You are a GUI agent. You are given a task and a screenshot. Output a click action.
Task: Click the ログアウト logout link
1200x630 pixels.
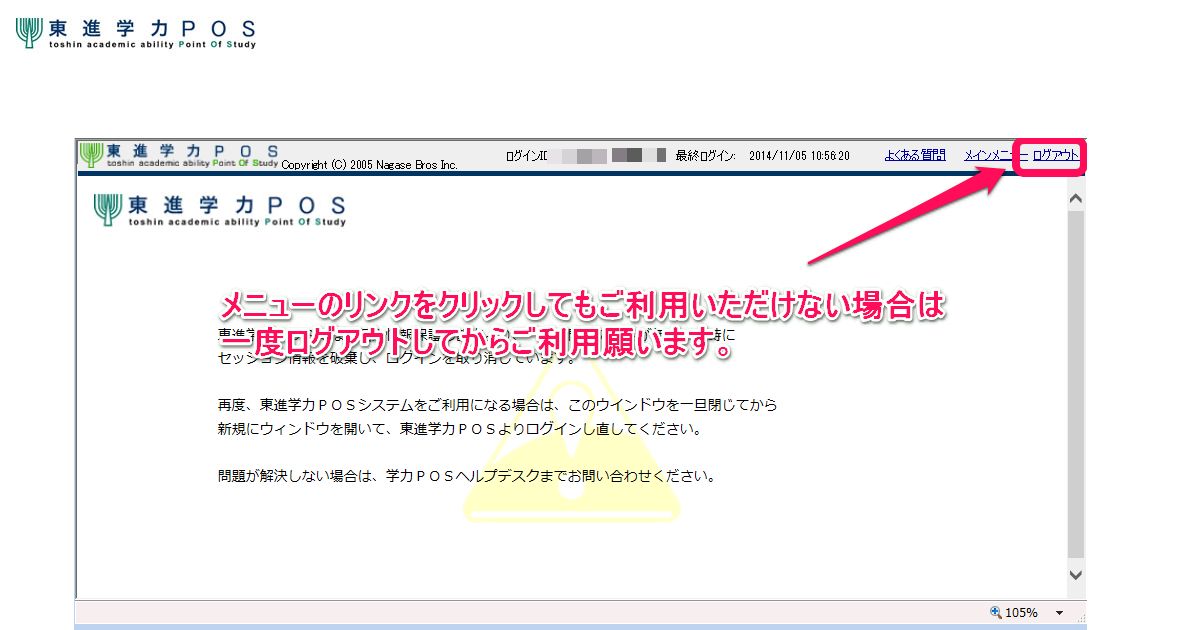tap(1055, 155)
